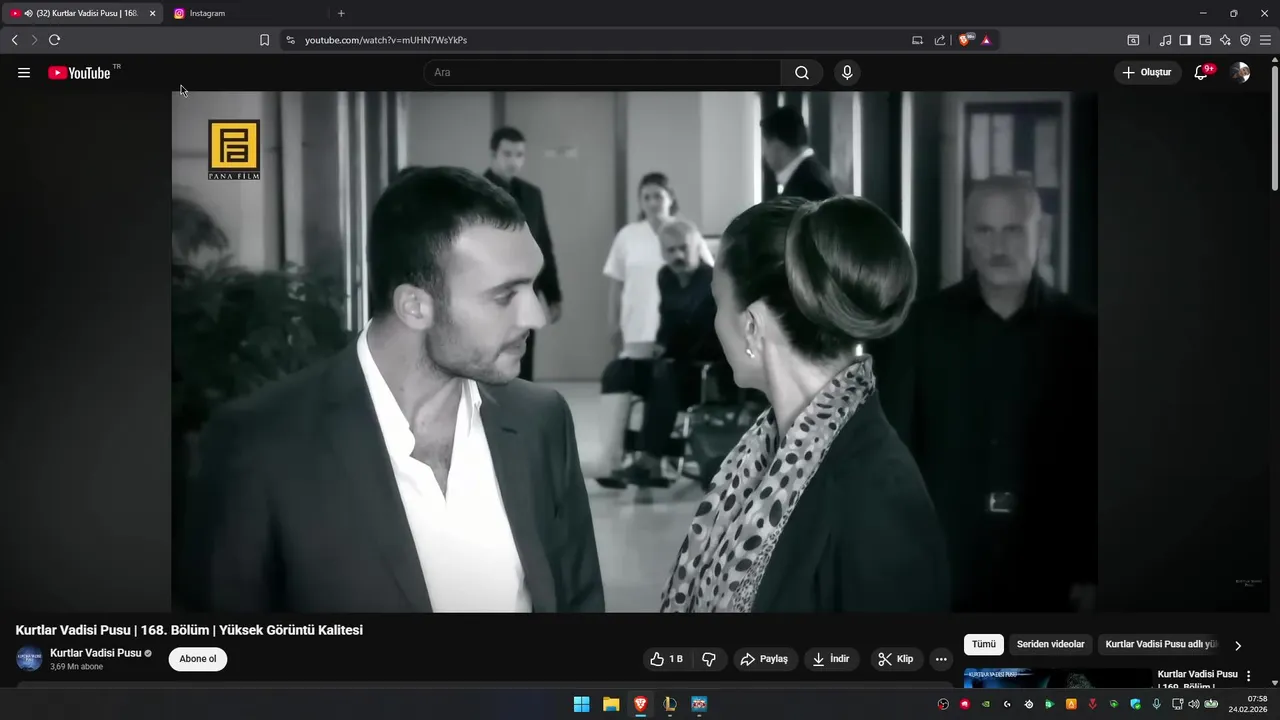Image resolution: width=1280 pixels, height=720 pixels.
Task: Open the channel avatar beside subscriber count
Action: pos(29,659)
